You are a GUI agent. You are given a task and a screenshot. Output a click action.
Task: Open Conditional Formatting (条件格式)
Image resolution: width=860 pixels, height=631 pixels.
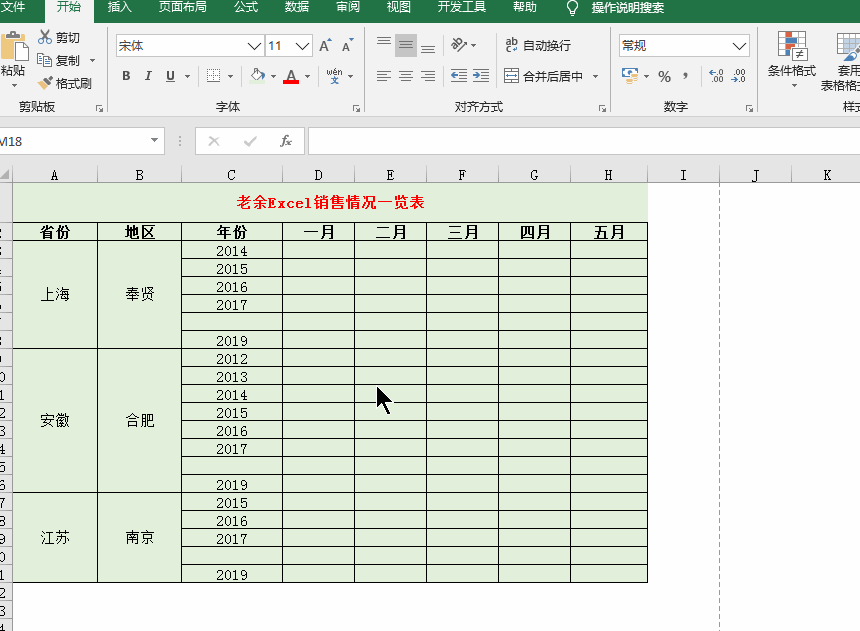(792, 59)
